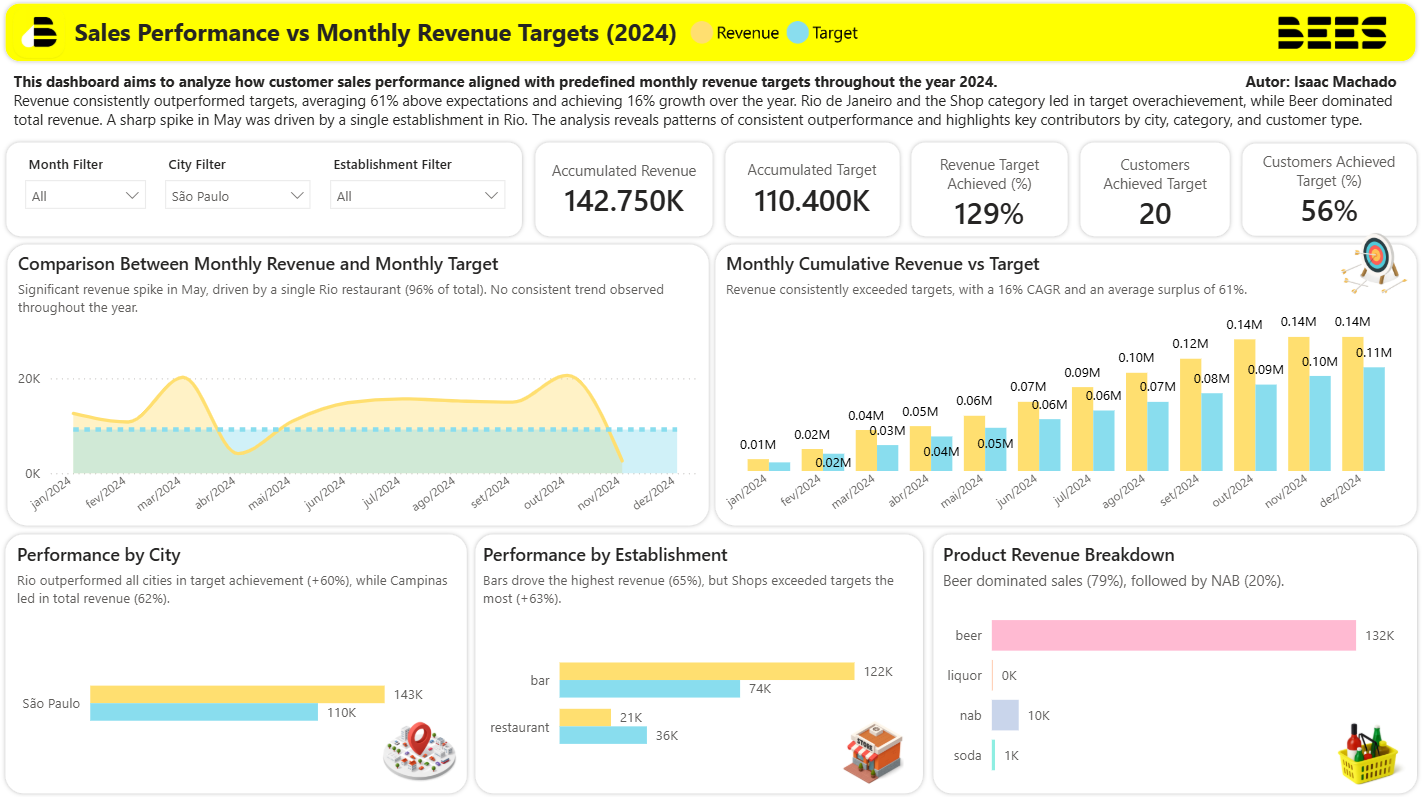Select the nab product bar
This screenshot has height=797, width=1422.
point(1005,715)
